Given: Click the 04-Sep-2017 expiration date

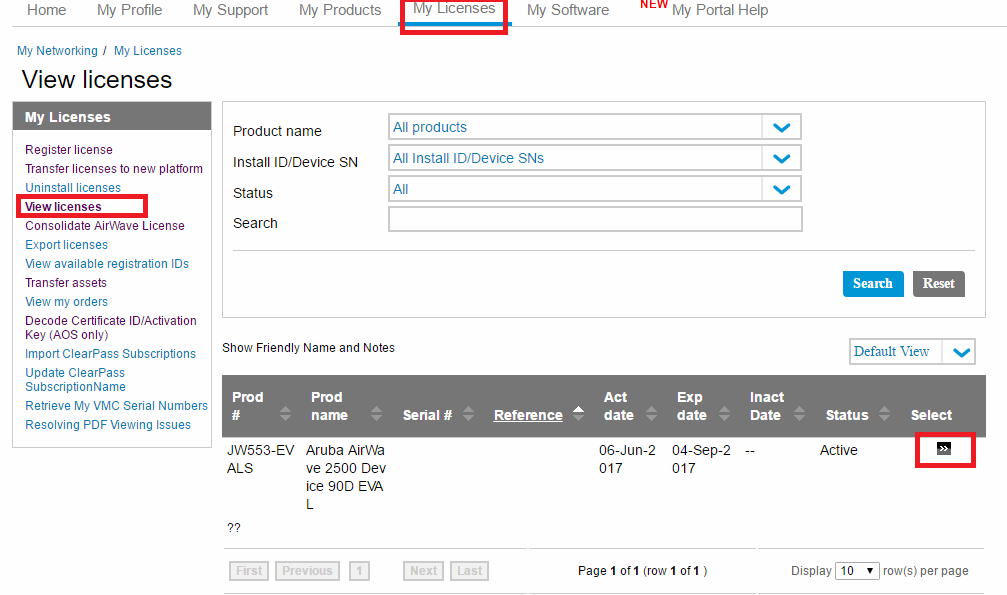Looking at the screenshot, I should click(701, 459).
